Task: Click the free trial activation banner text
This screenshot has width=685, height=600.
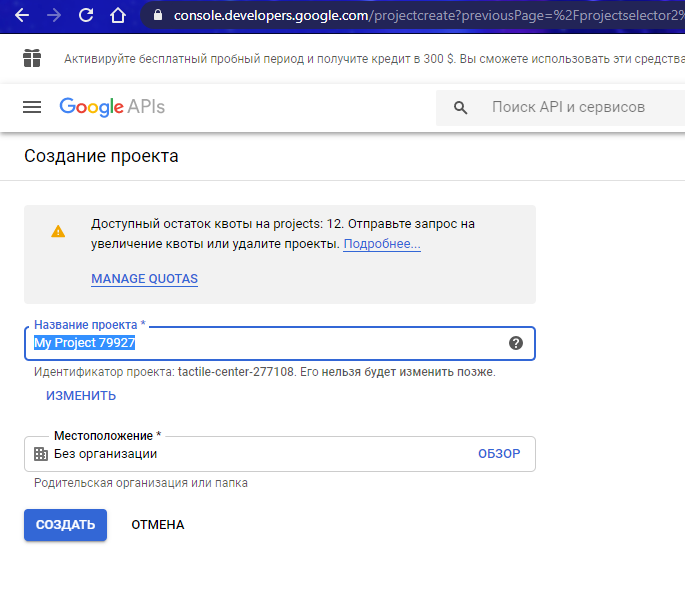Action: [374, 59]
